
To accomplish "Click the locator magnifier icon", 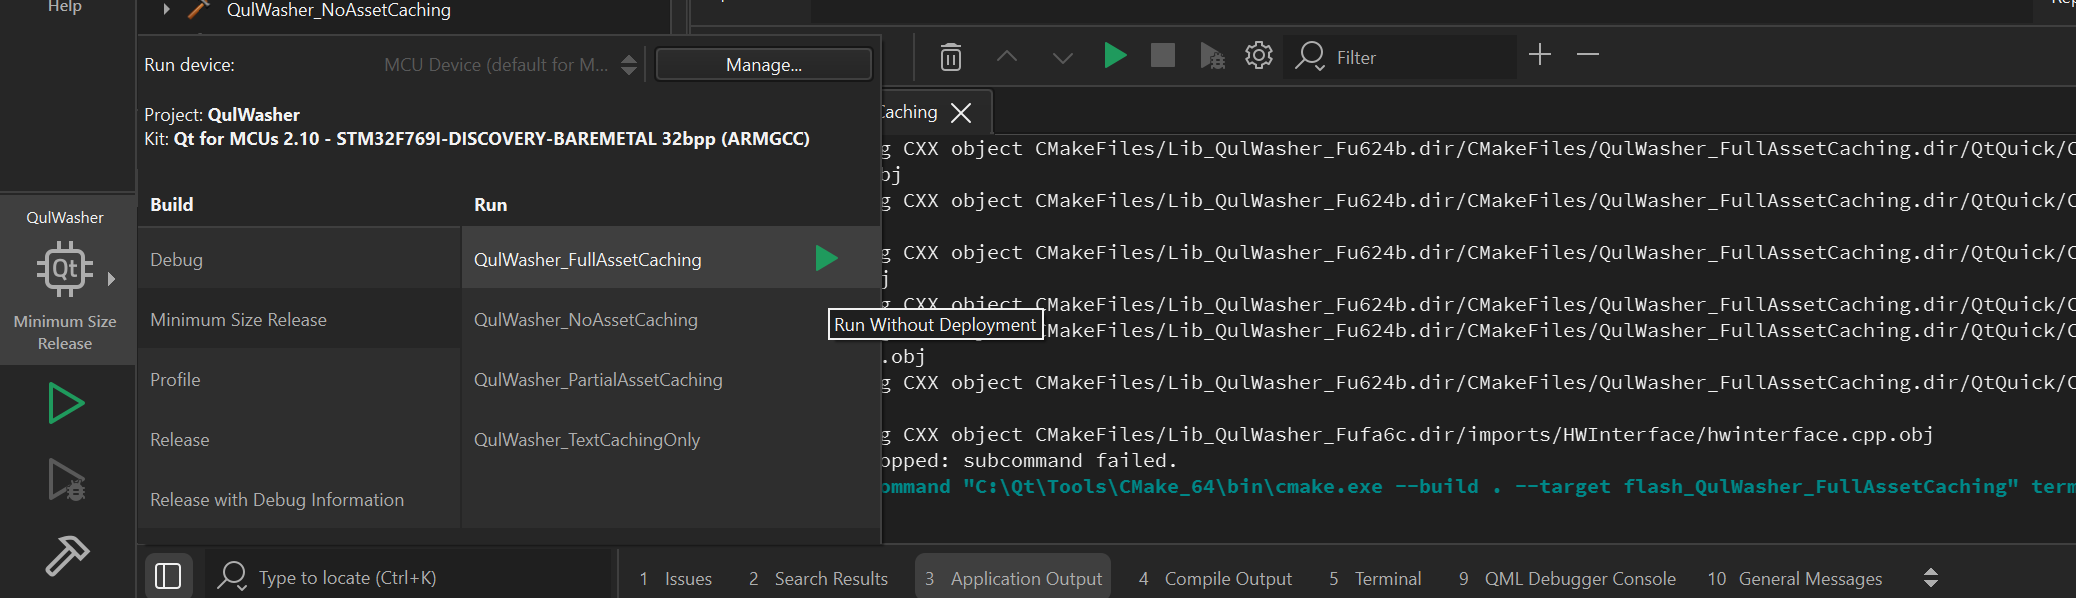I will (x=232, y=576).
